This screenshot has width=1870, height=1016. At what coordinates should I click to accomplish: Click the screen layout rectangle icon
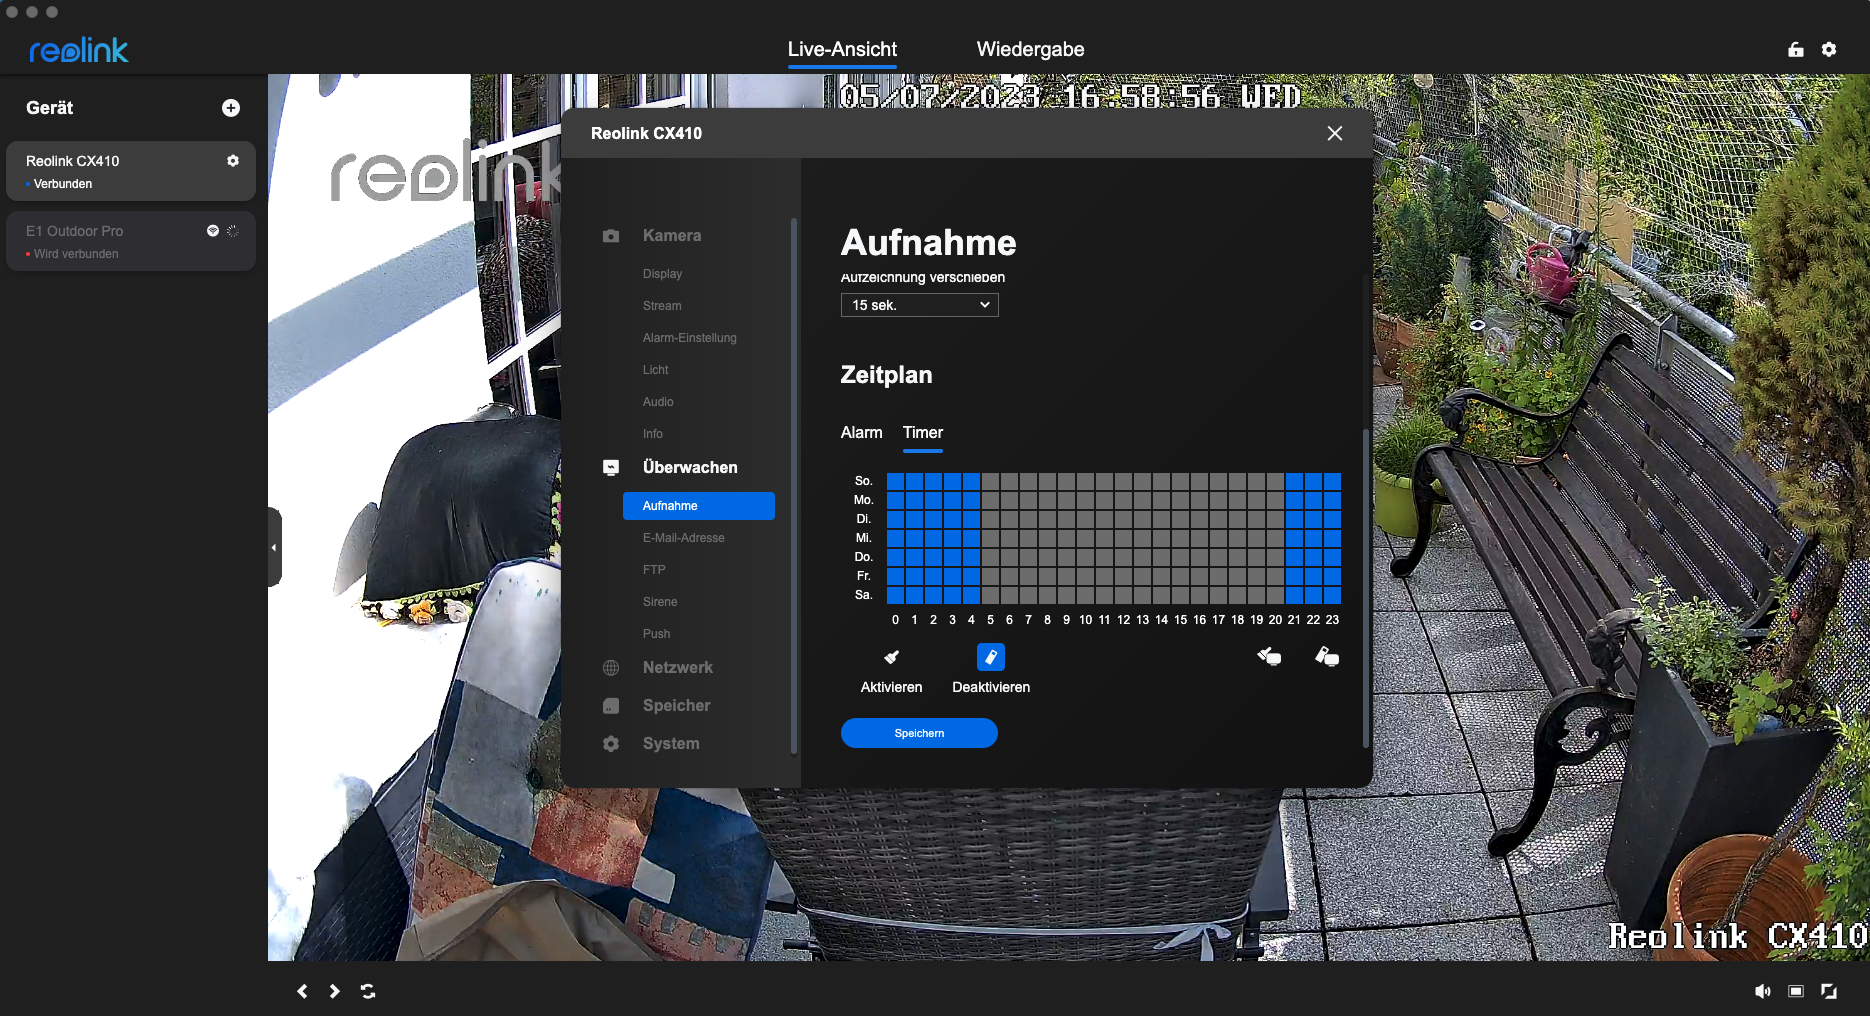[x=1796, y=991]
